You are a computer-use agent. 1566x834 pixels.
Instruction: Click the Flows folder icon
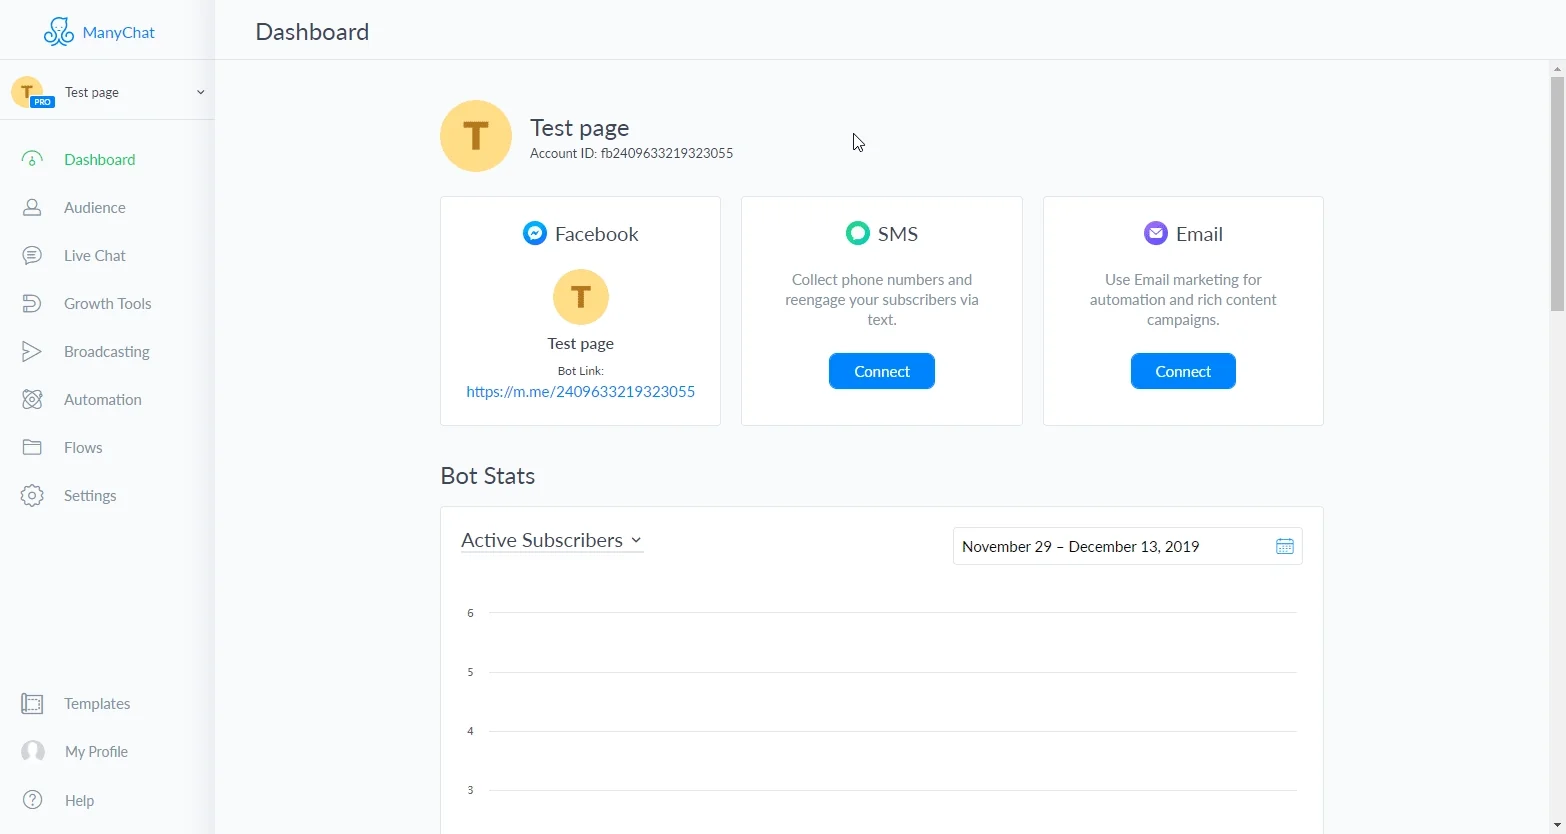(32, 447)
